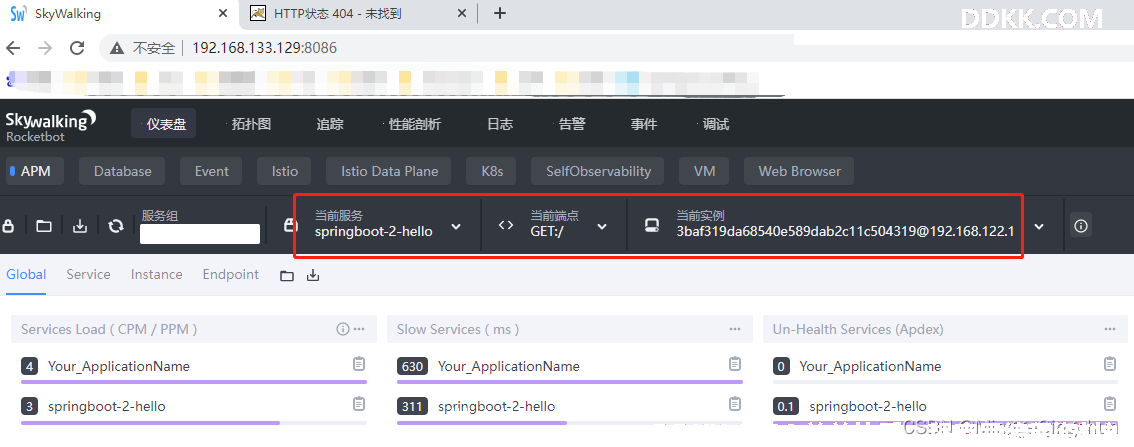Image resolution: width=1134 pixels, height=447 pixels.
Task: Click the info icon on Services Load panel
Action: (x=343, y=329)
